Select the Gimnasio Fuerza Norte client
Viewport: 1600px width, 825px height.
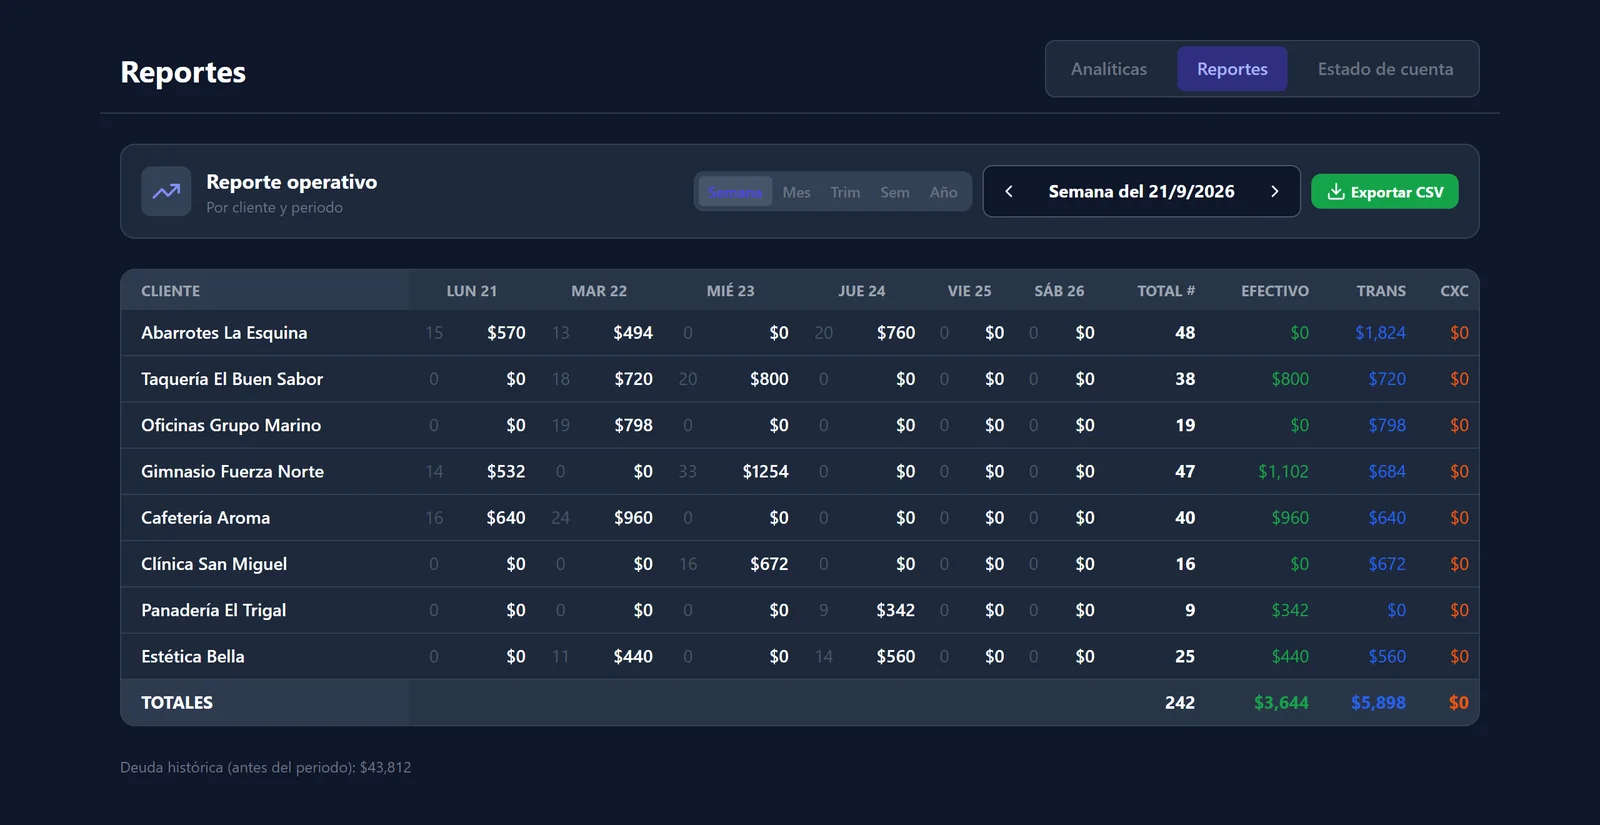[232, 471]
